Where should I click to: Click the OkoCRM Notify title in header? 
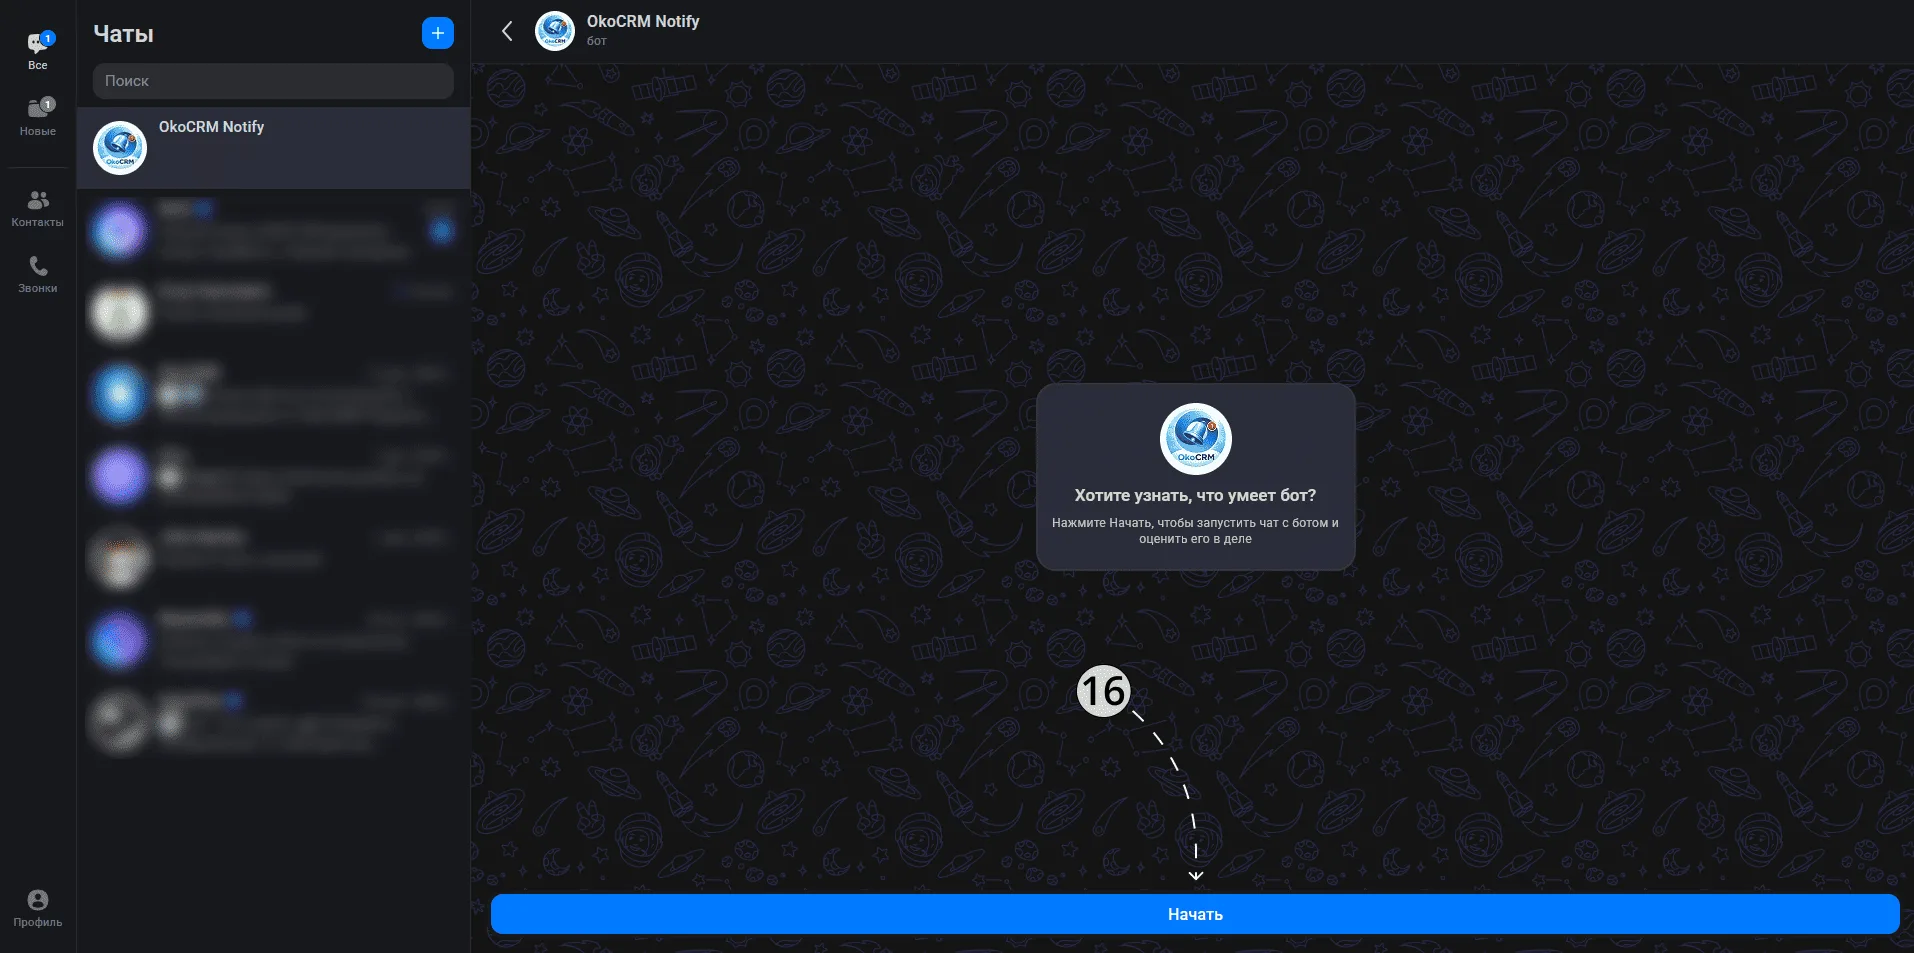coord(643,21)
